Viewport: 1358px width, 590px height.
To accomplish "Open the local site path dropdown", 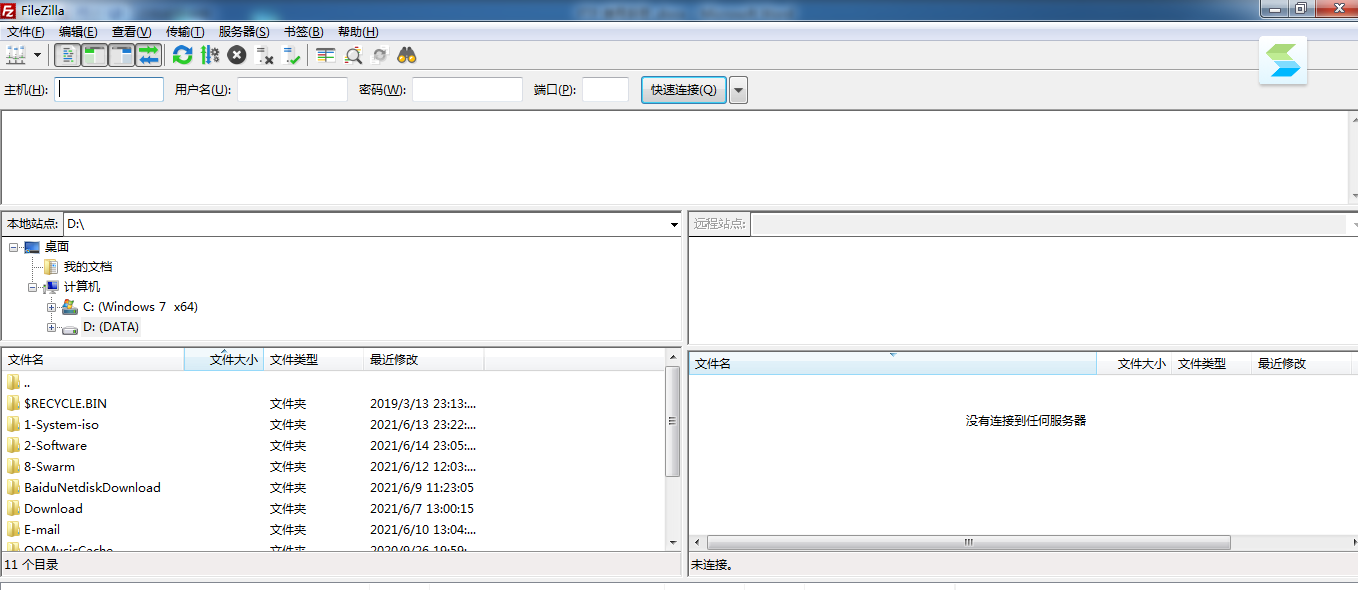I will coord(674,225).
